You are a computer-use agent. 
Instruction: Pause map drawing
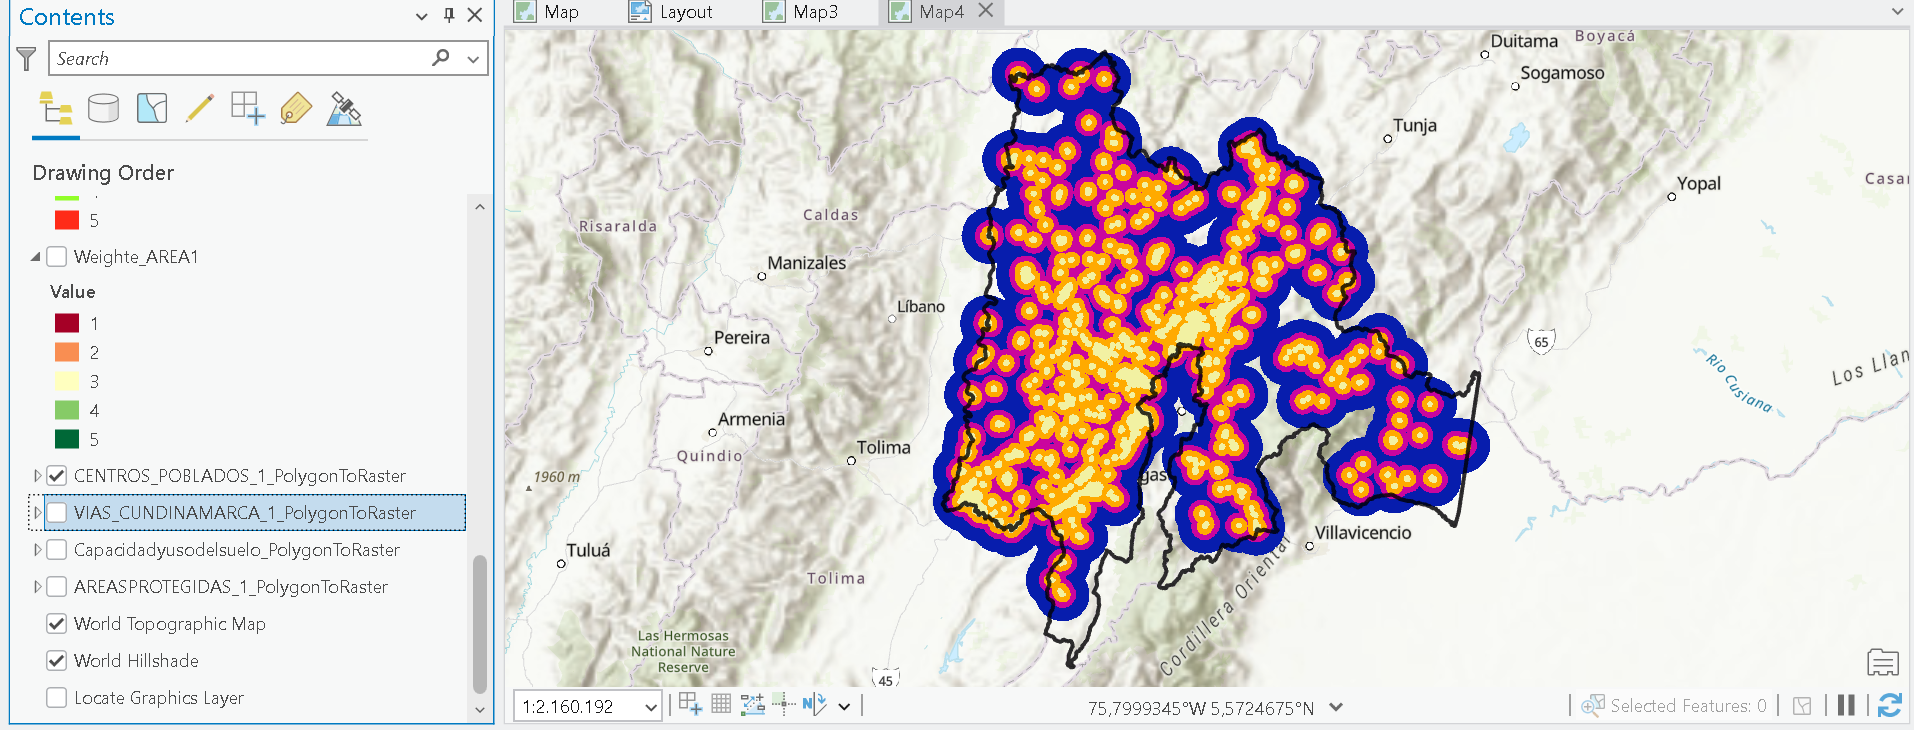(1846, 706)
